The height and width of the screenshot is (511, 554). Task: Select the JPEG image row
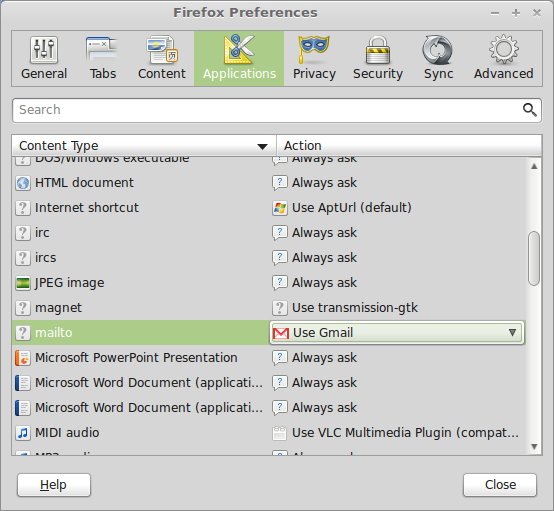click(x=269, y=283)
